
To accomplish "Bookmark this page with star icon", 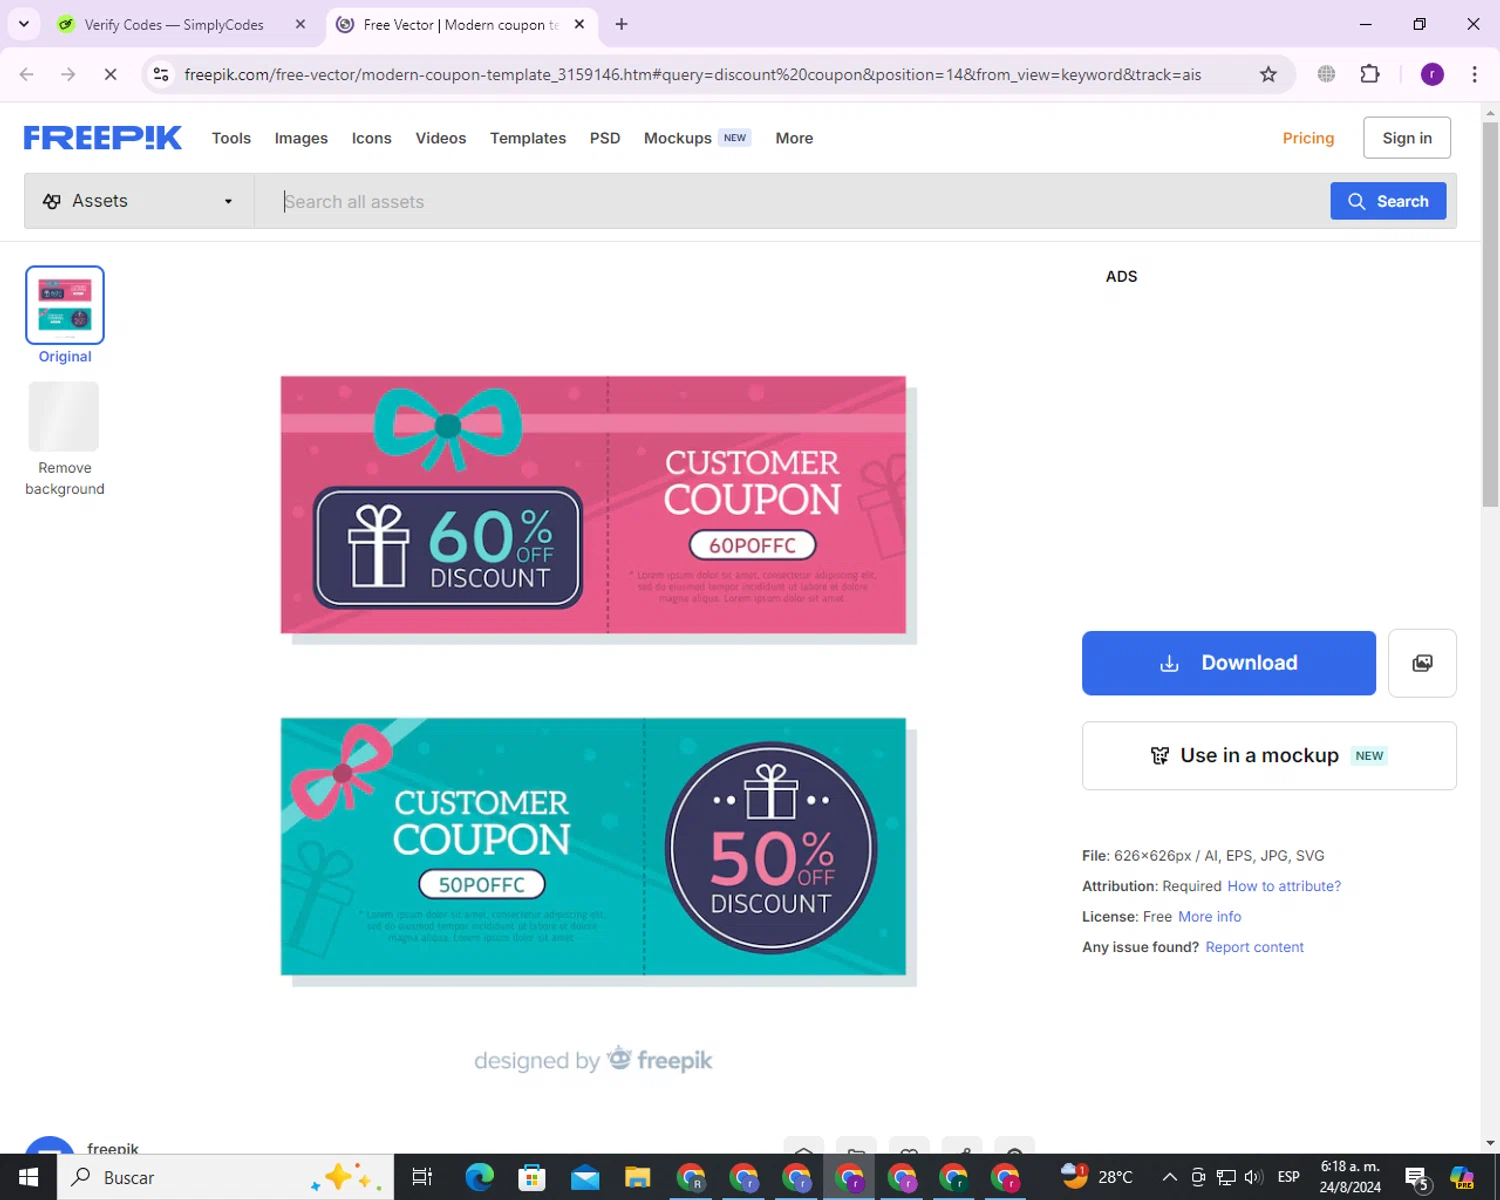I will pyautogui.click(x=1268, y=74).
